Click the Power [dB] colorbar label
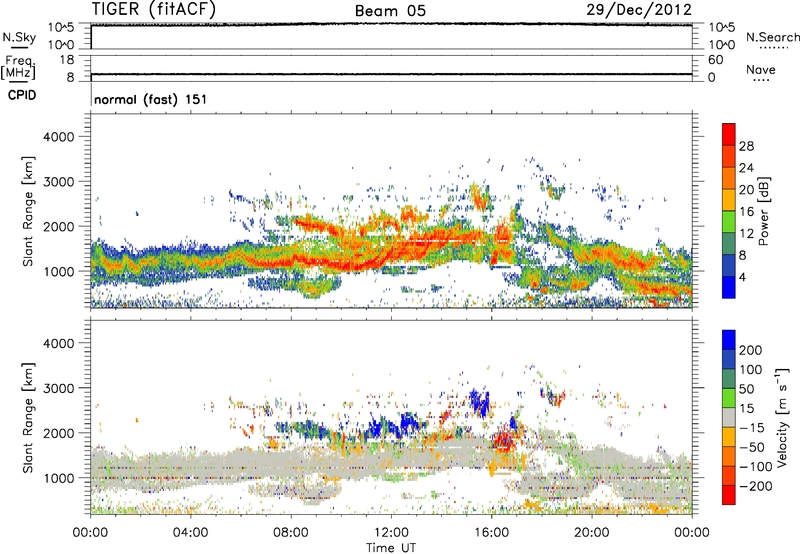Screen dimensions: 800x554 pos(763,212)
